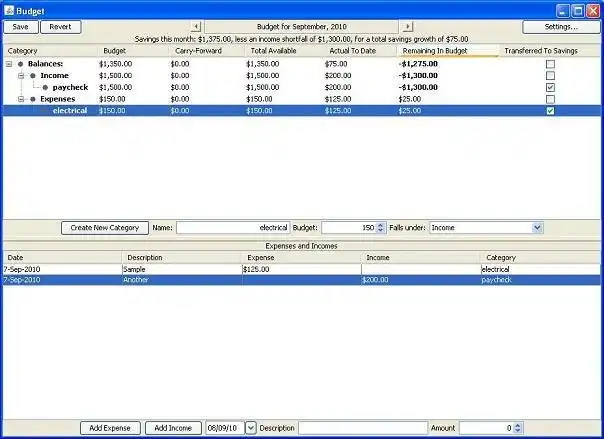Click the Save button
Image resolution: width=604 pixels, height=439 pixels.
(20, 27)
